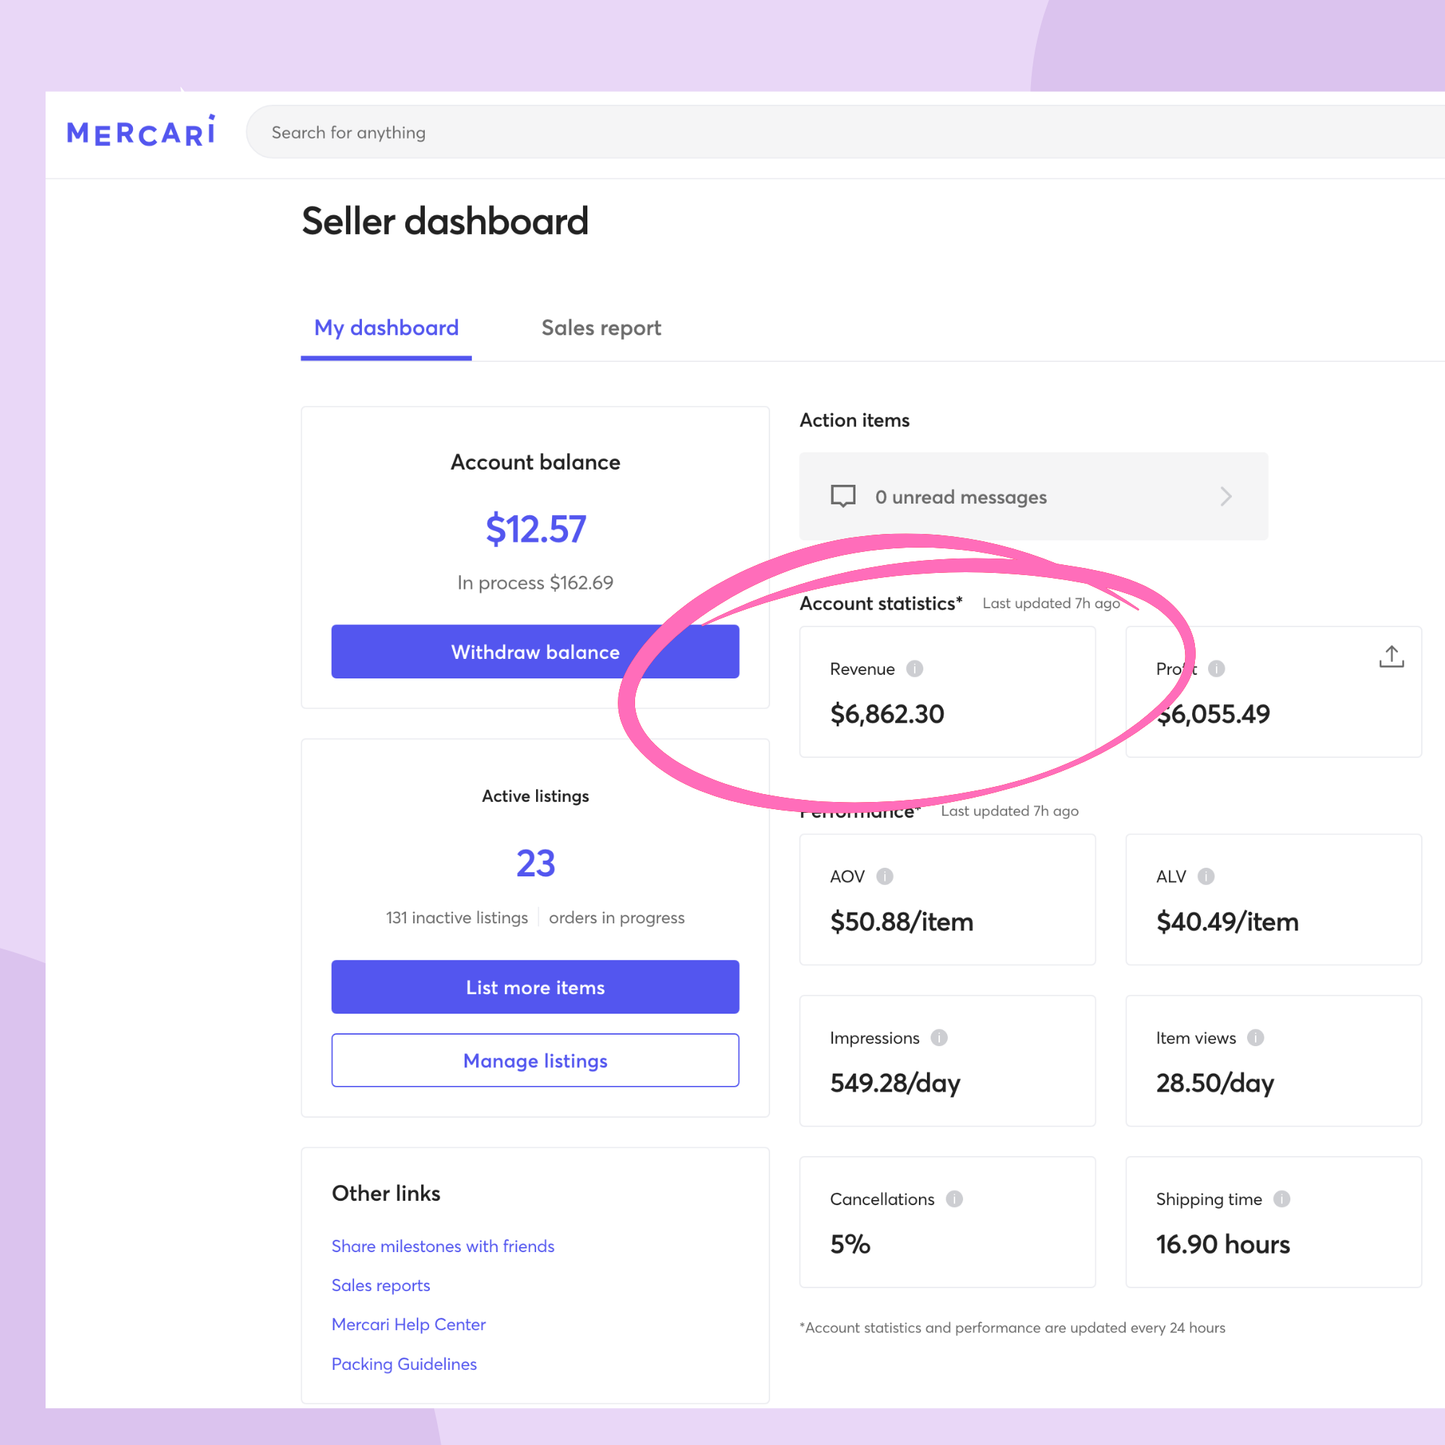Viewport: 1445px width, 1445px height.
Task: Switch to the My dashboard tab
Action: click(x=386, y=328)
